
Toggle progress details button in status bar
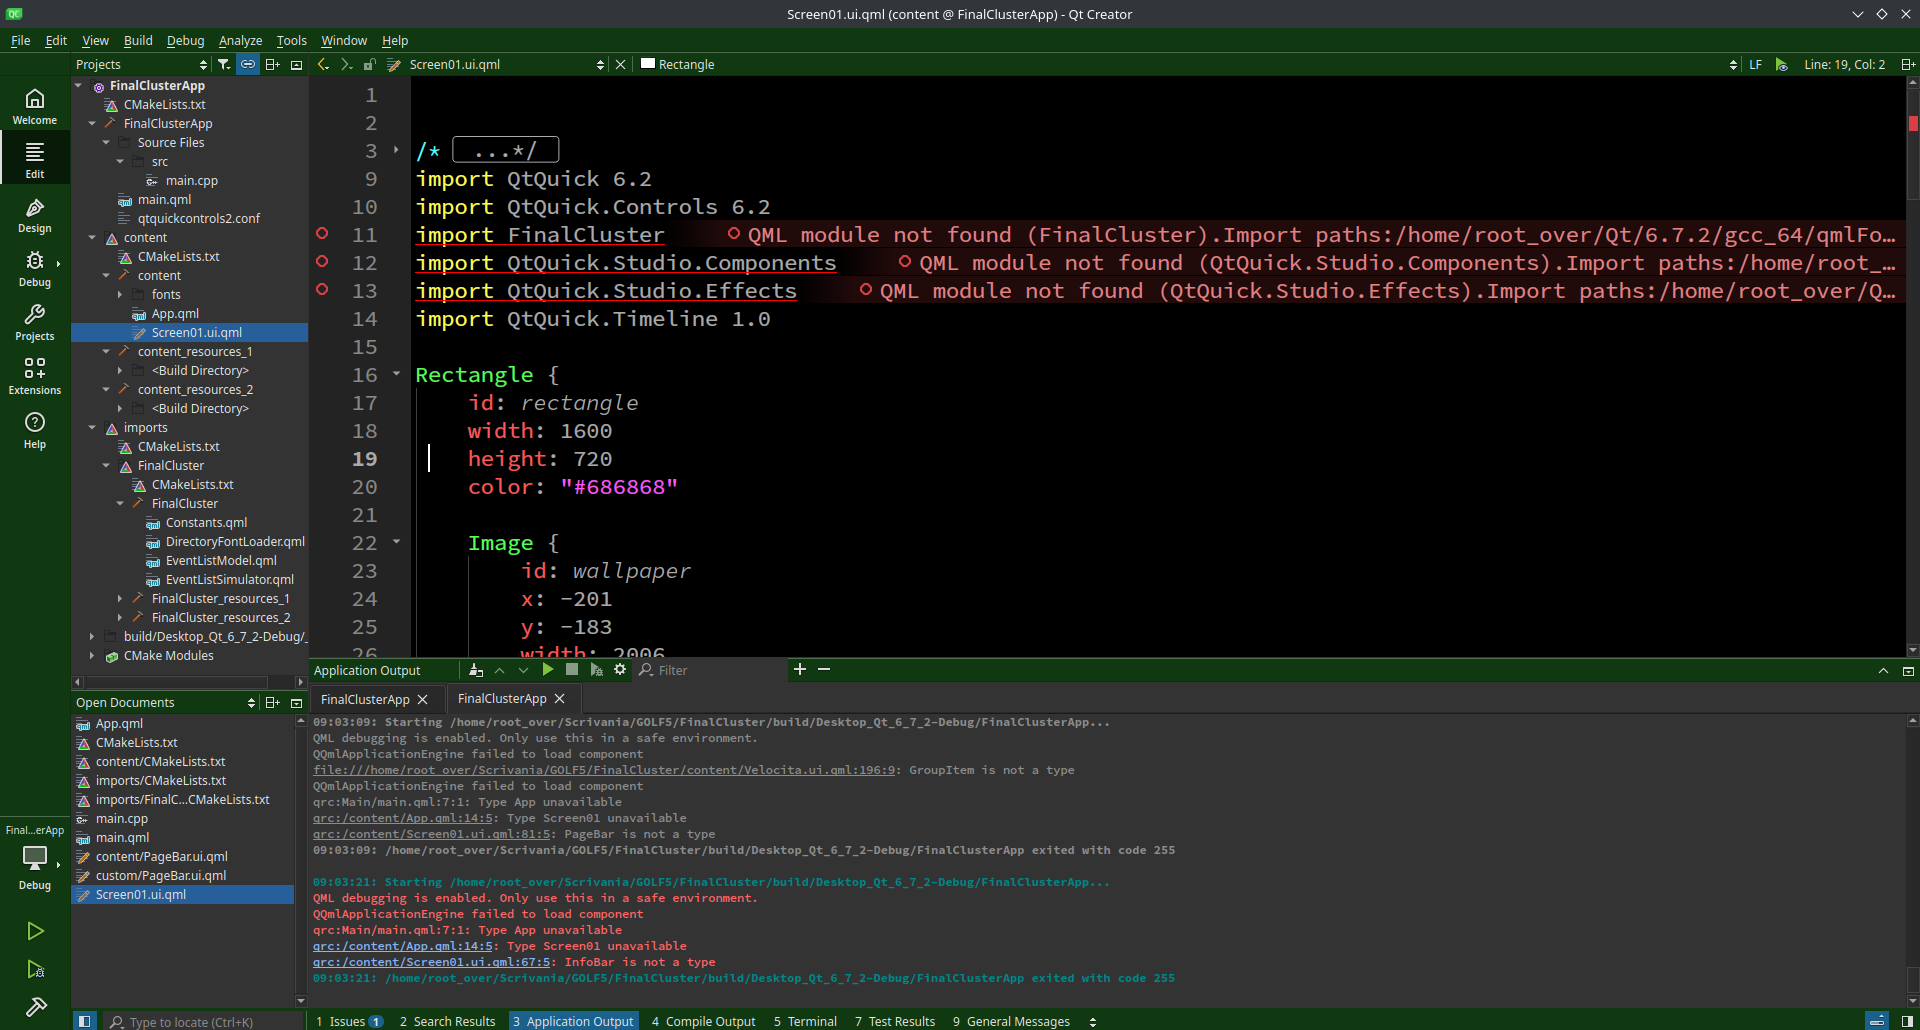click(x=1878, y=1021)
